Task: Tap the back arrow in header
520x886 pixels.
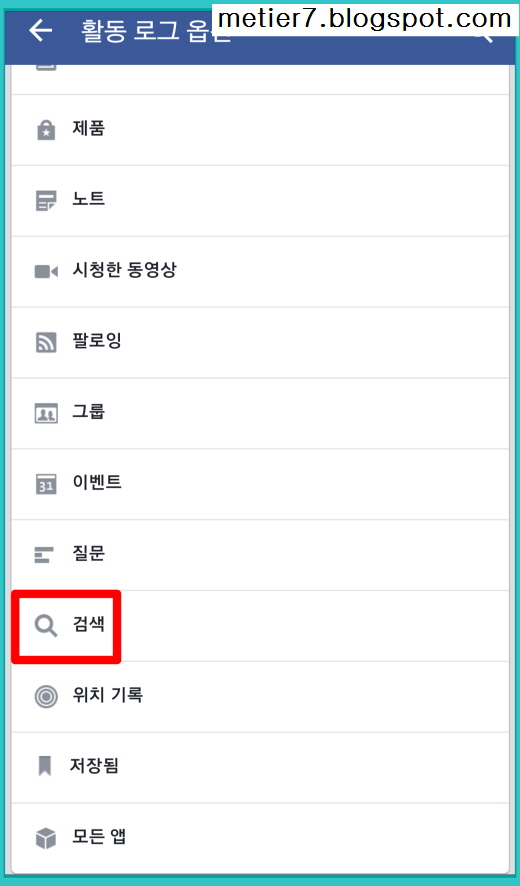Action: click(x=41, y=30)
